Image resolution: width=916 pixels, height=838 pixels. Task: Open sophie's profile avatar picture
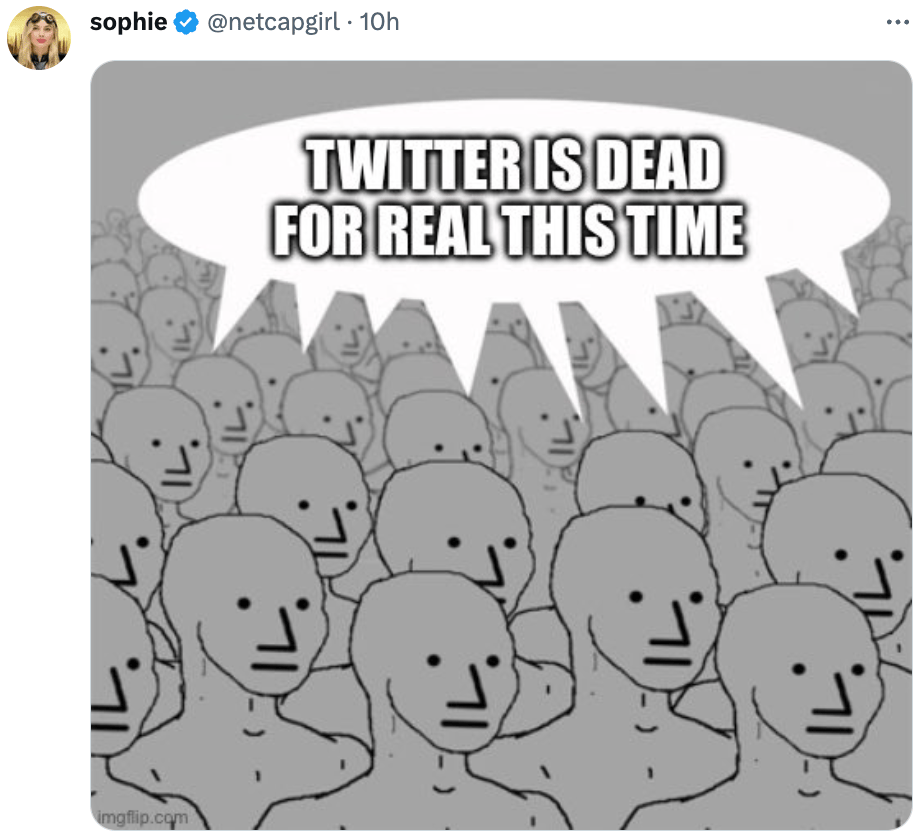point(39,38)
